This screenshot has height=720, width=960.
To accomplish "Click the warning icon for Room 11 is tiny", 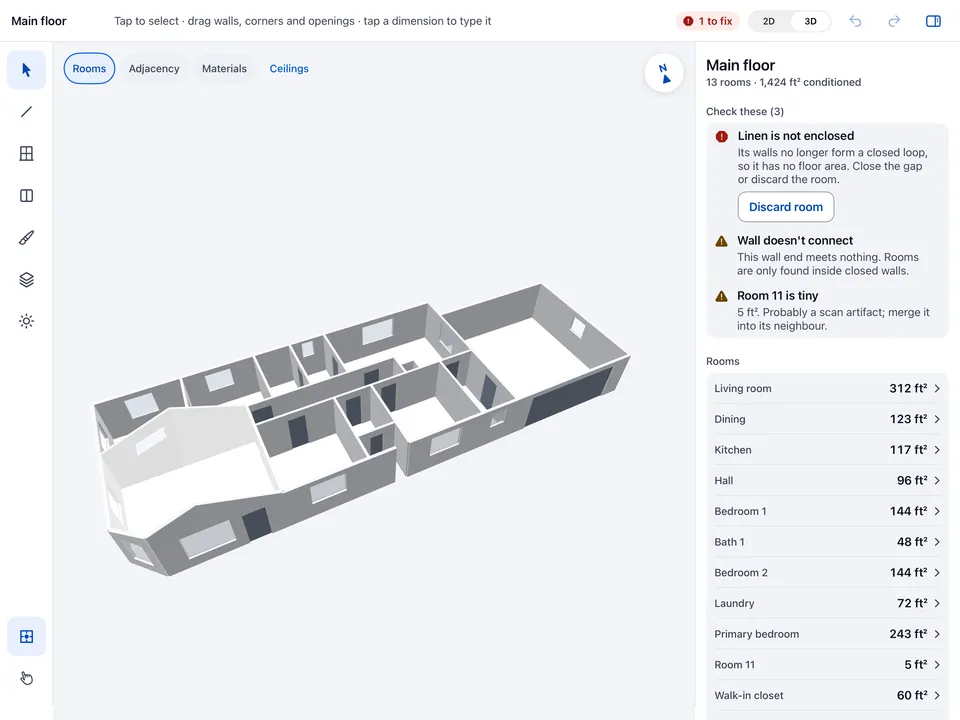I will (722, 296).
